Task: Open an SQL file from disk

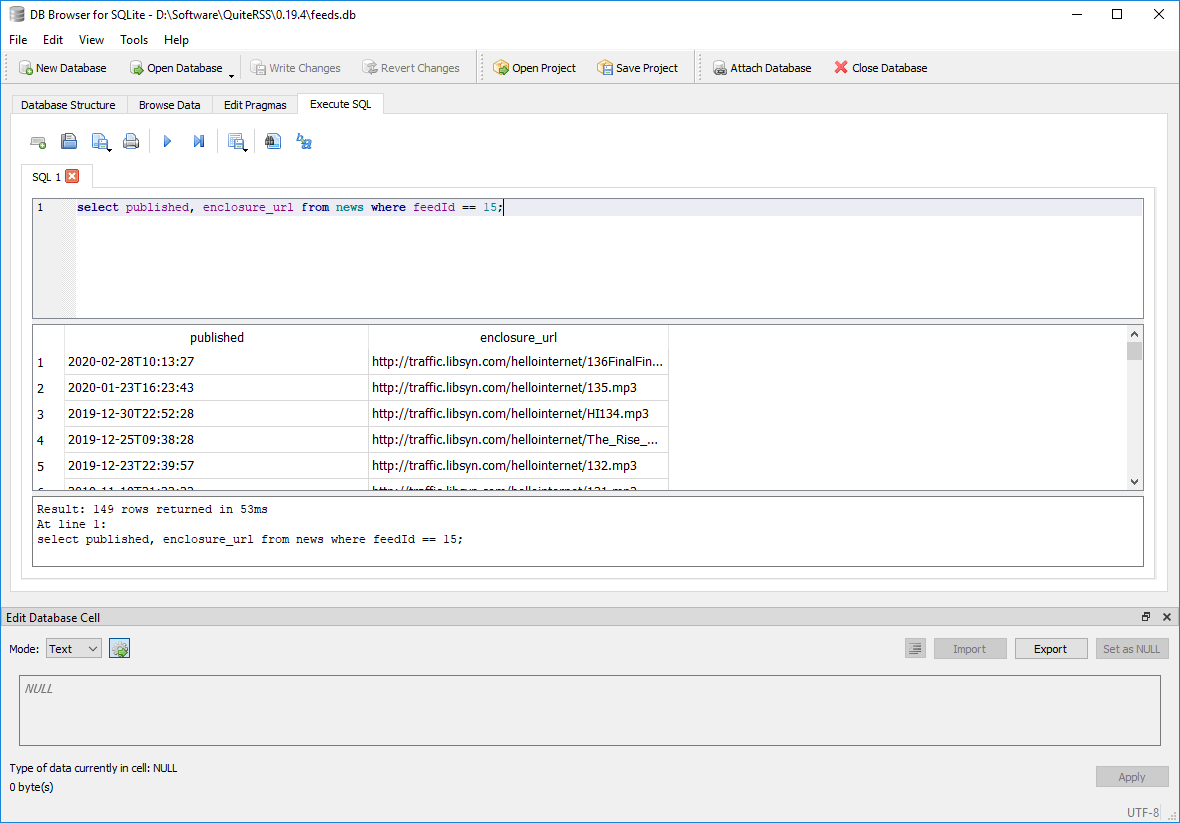Action: click(69, 141)
